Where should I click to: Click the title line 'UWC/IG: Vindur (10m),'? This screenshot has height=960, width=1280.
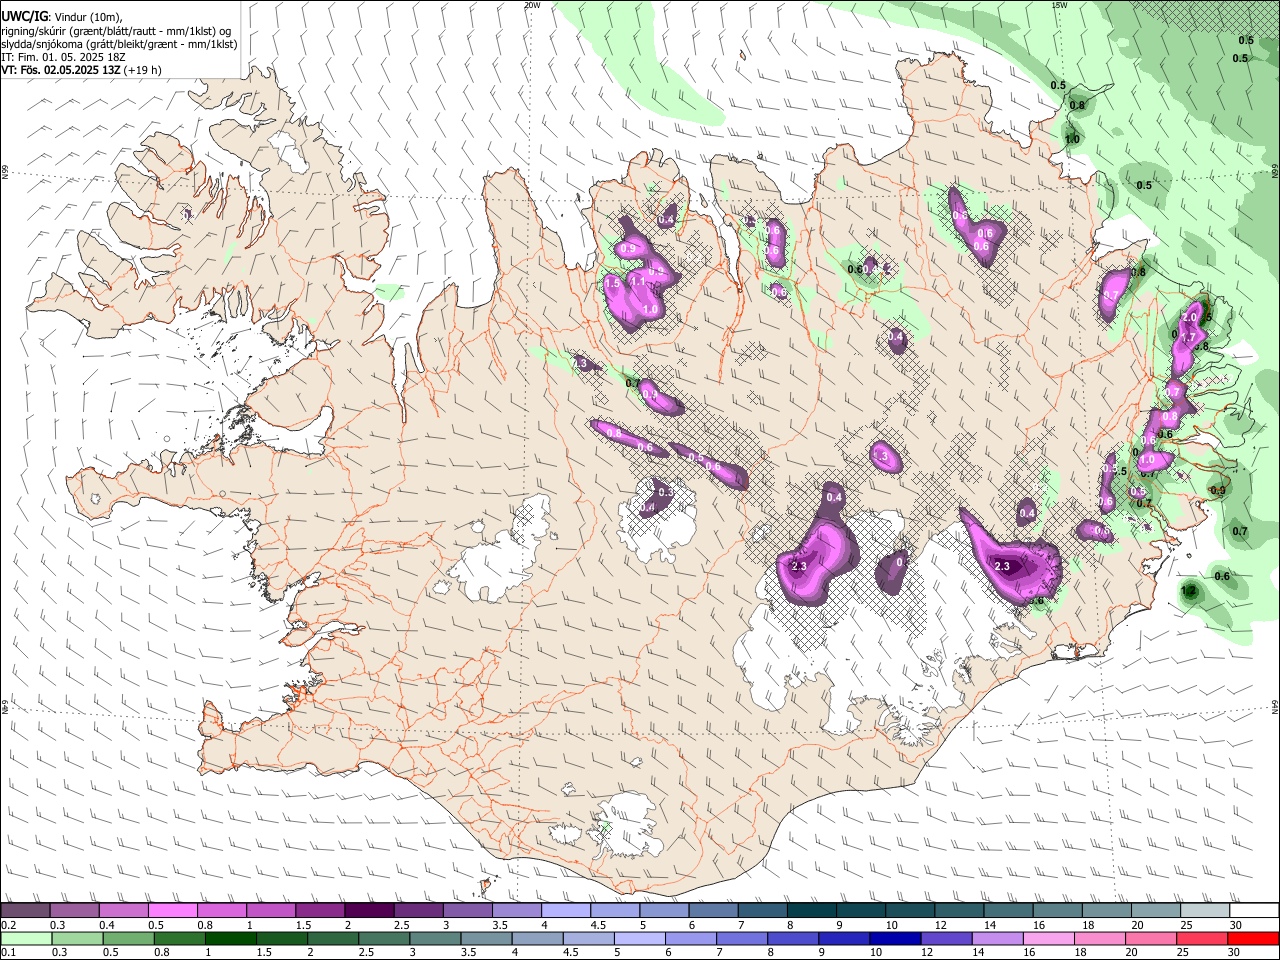pyautogui.click(x=62, y=17)
